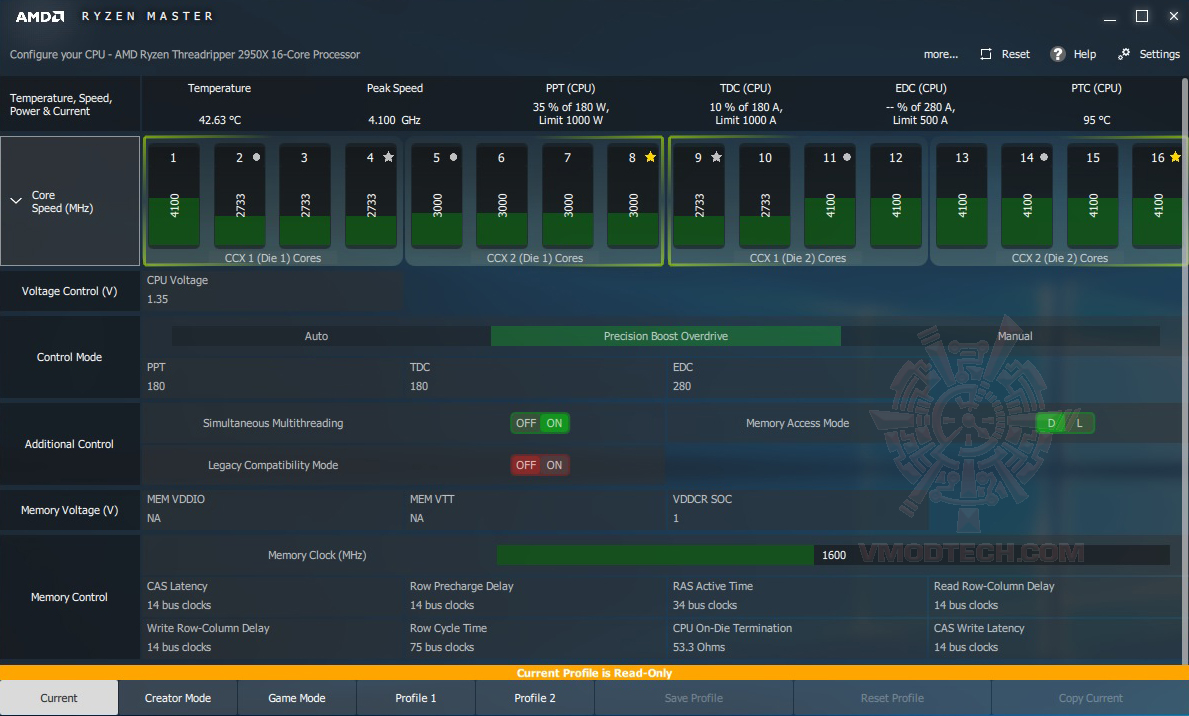This screenshot has width=1189, height=716.
Task: Click core 10 speed bar
Action: [x=764, y=195]
